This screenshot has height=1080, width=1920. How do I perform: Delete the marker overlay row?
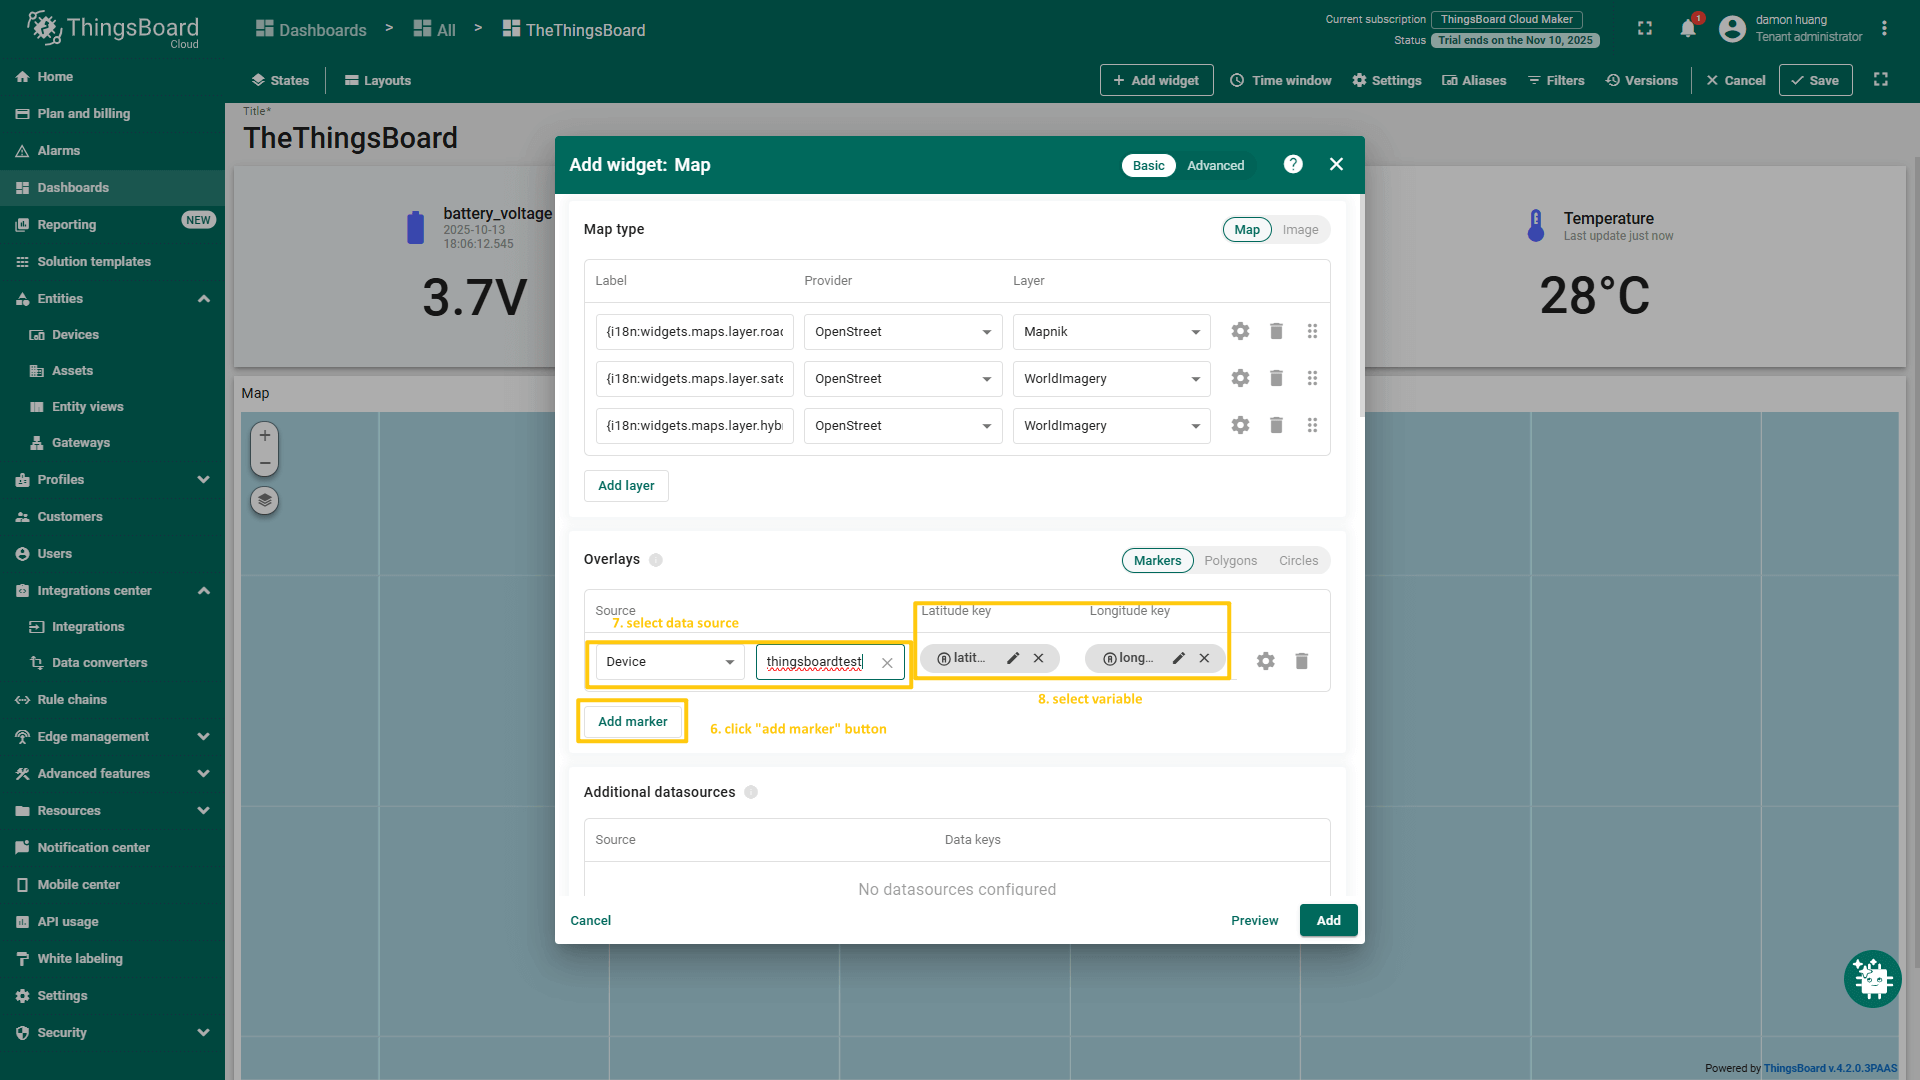(x=1301, y=661)
